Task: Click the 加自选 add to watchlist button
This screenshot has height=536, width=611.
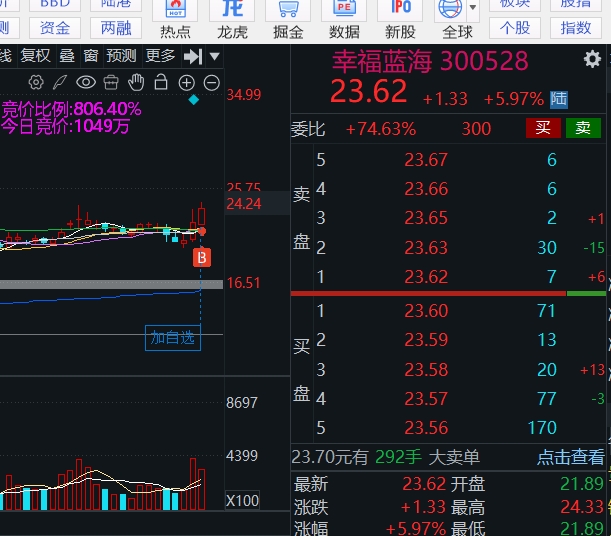Action: coord(173,338)
